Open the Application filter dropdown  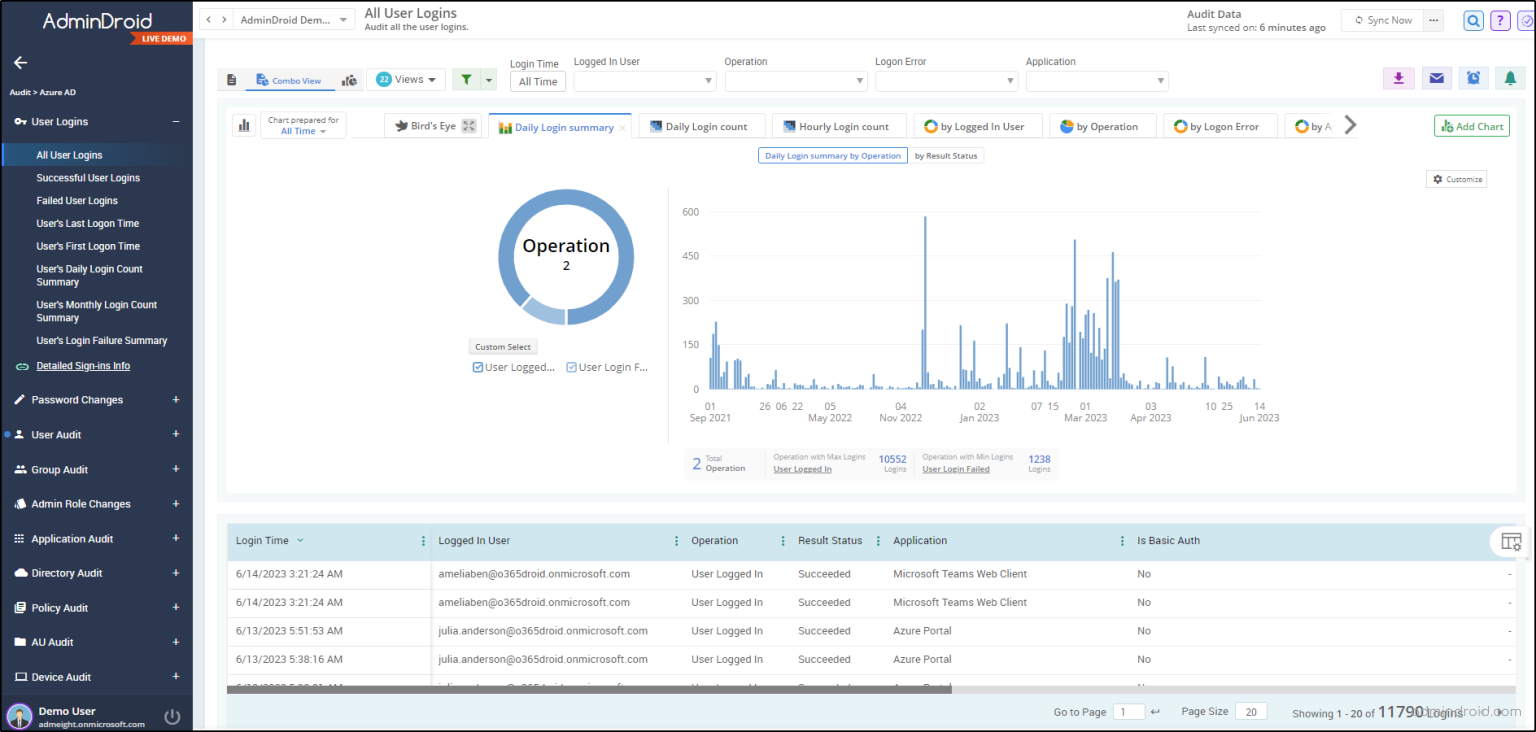point(1097,81)
